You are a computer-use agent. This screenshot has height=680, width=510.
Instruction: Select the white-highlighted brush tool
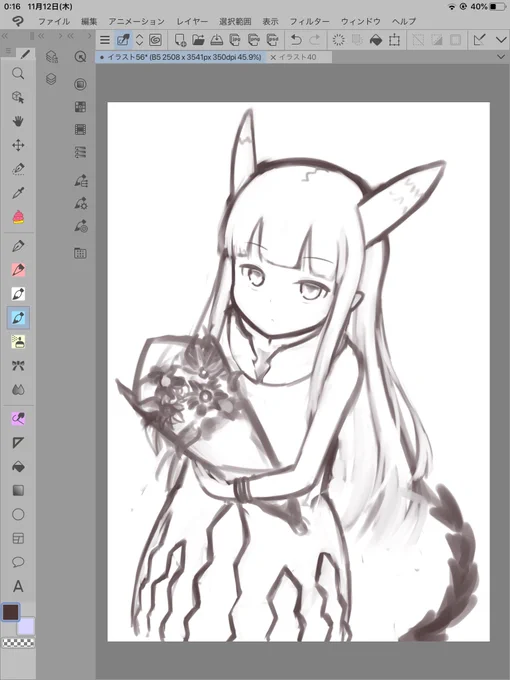point(18,294)
